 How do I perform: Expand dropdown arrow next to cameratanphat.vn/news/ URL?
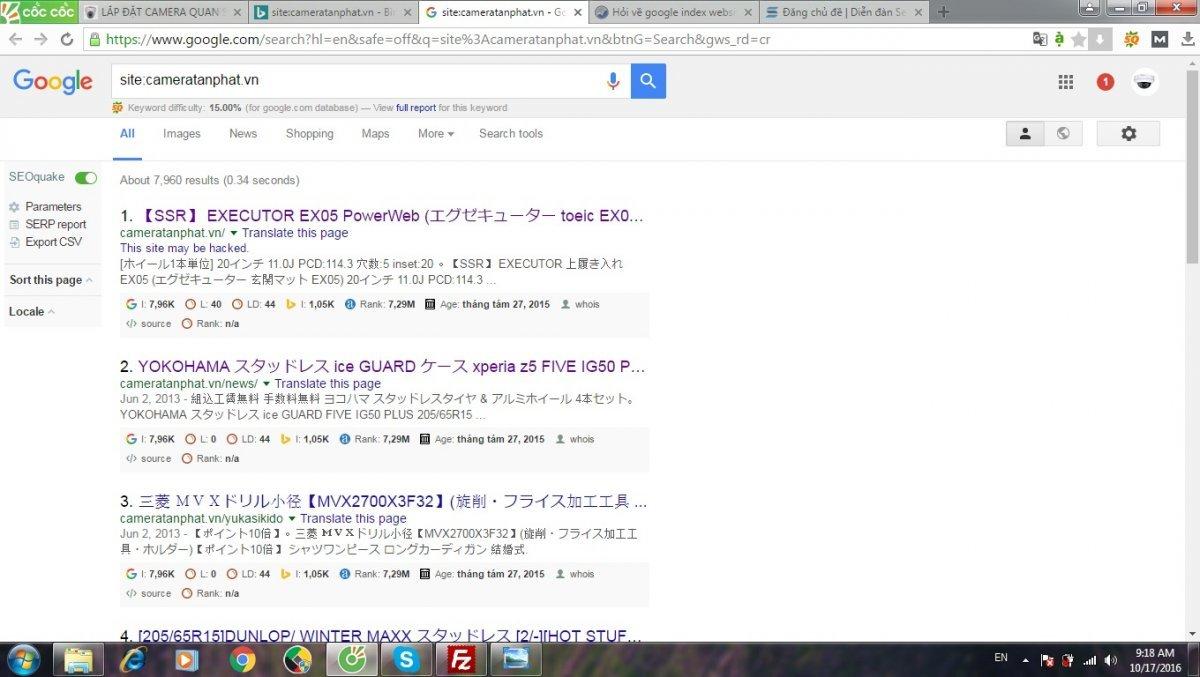click(266, 384)
